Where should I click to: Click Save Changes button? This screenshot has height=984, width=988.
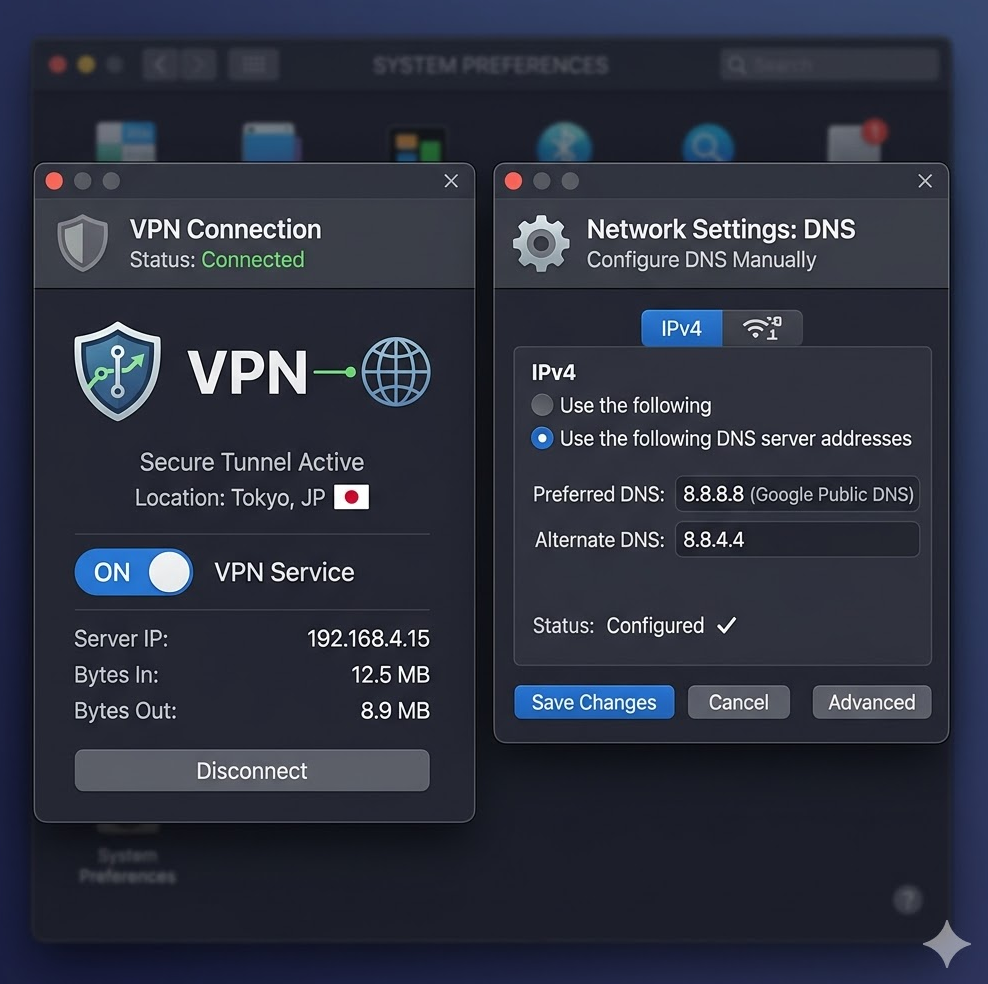pos(594,702)
